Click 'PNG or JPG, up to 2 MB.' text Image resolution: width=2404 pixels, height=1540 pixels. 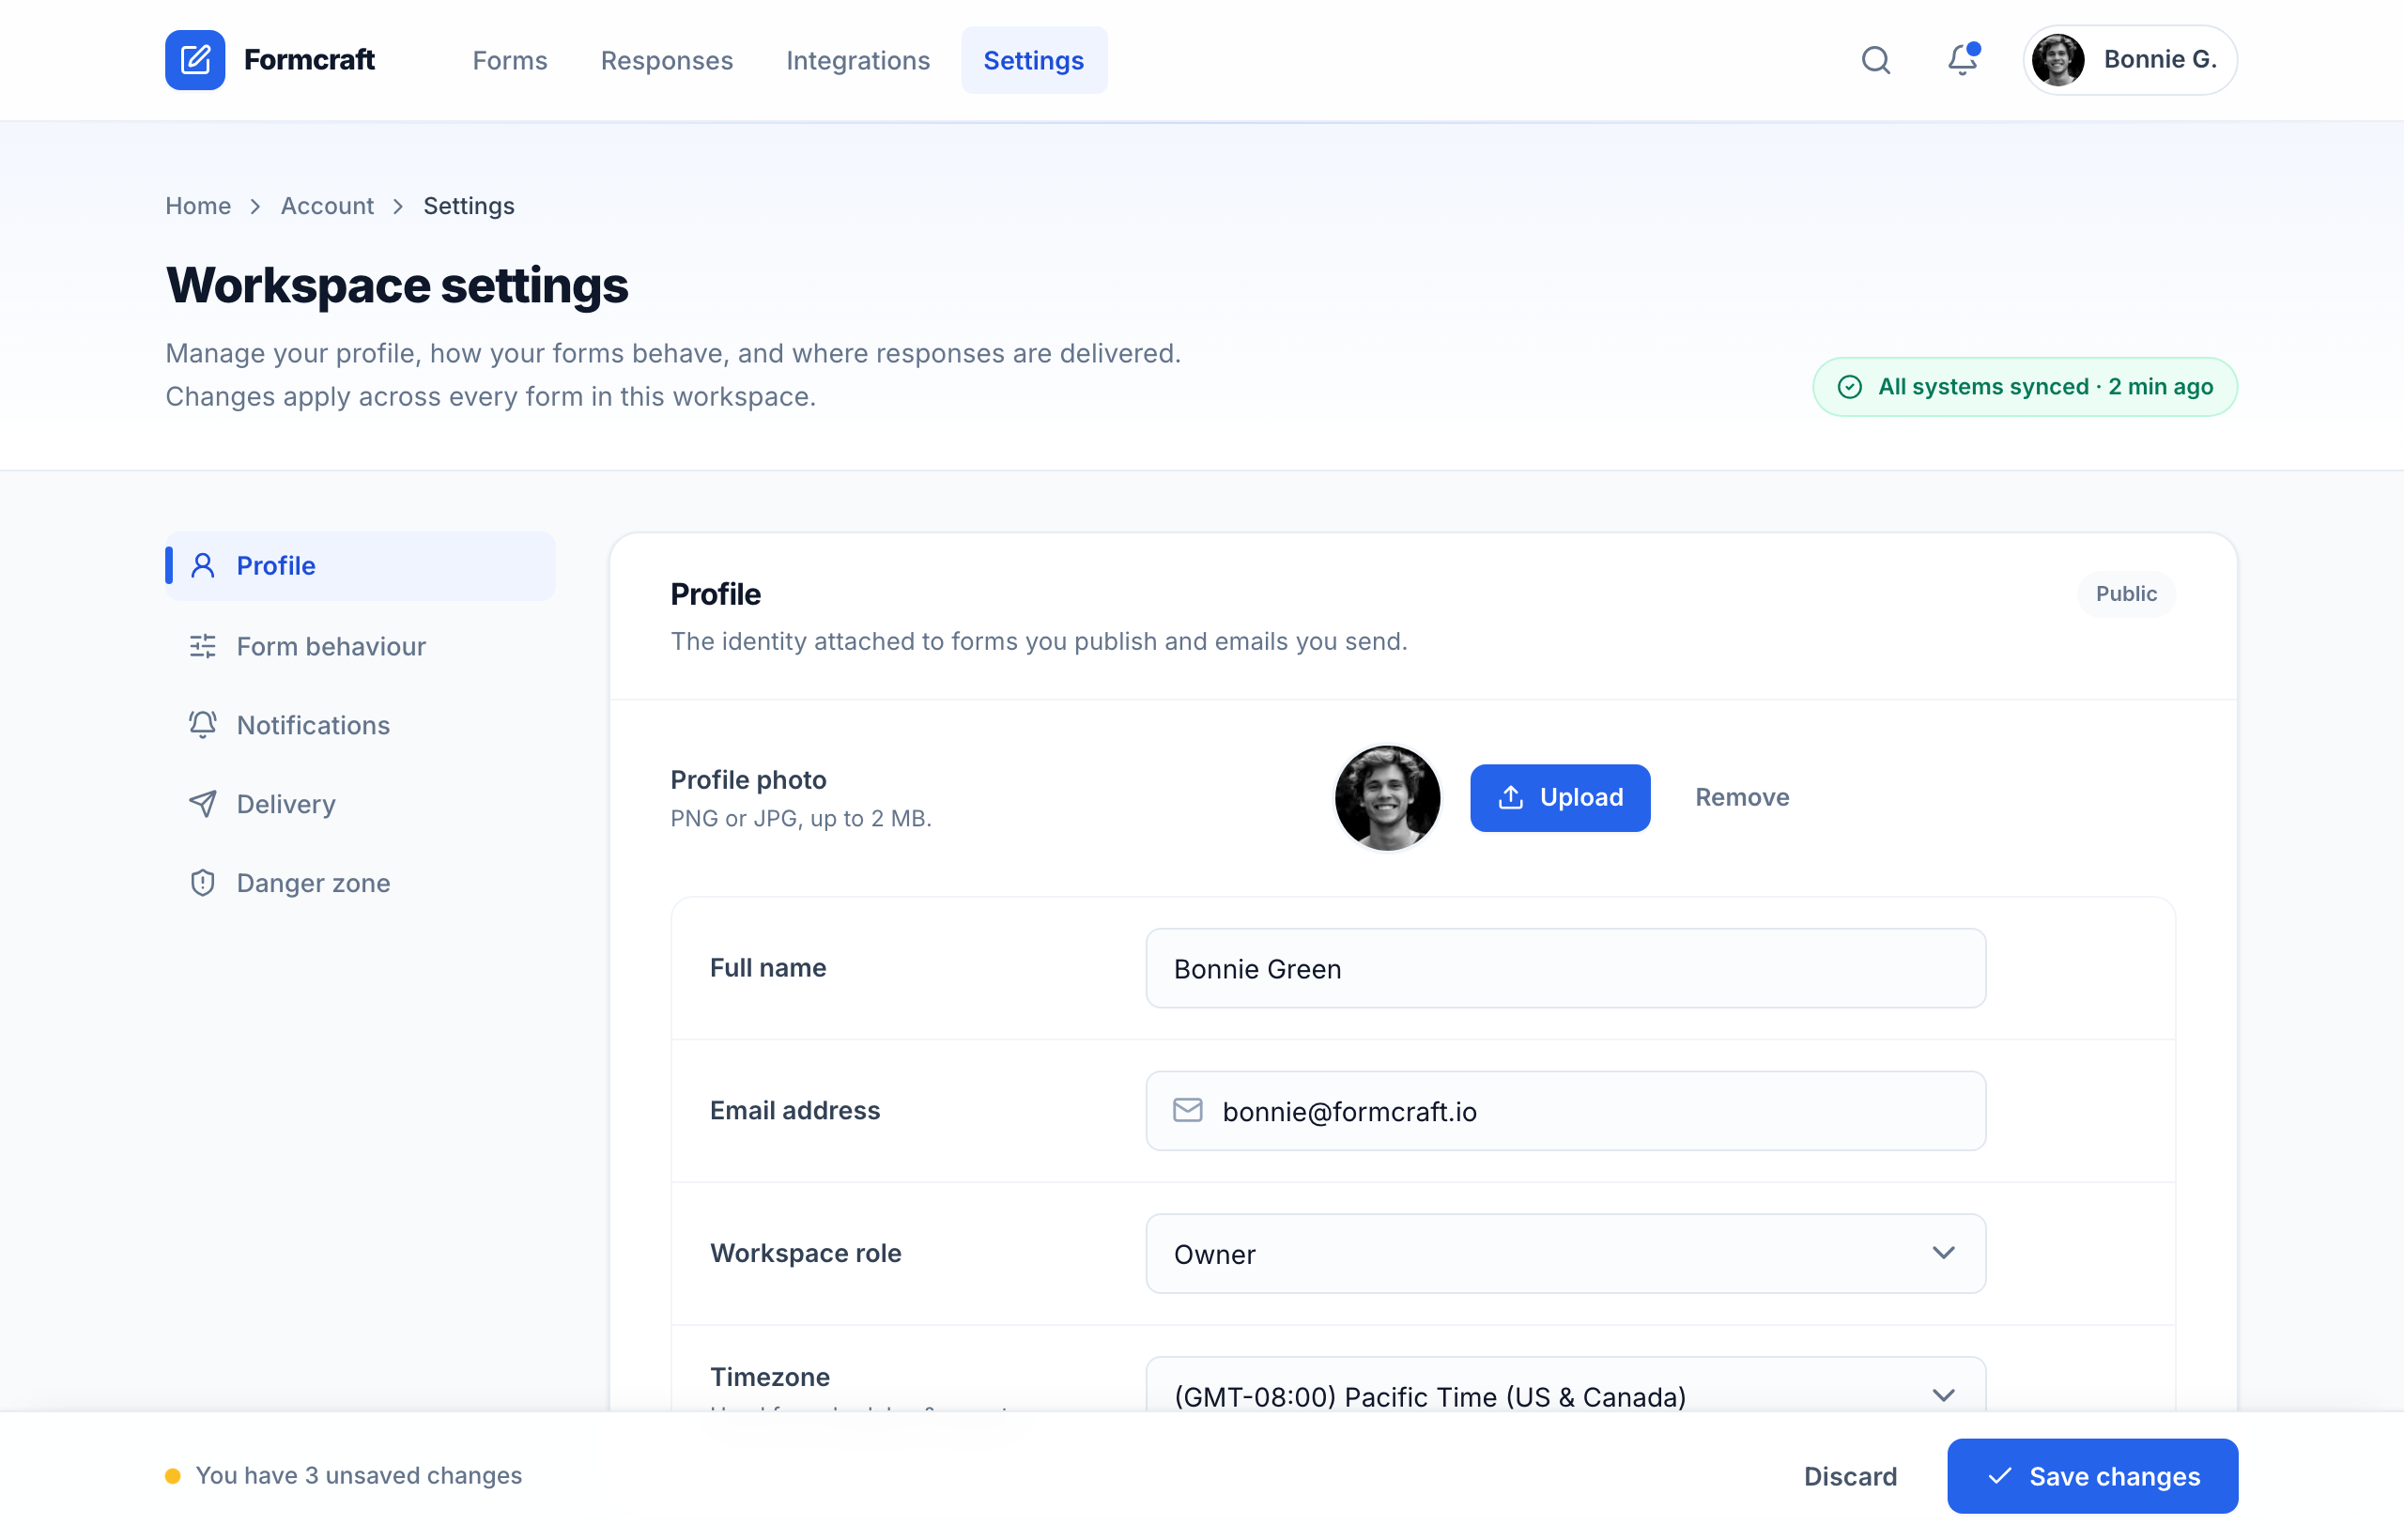click(801, 819)
